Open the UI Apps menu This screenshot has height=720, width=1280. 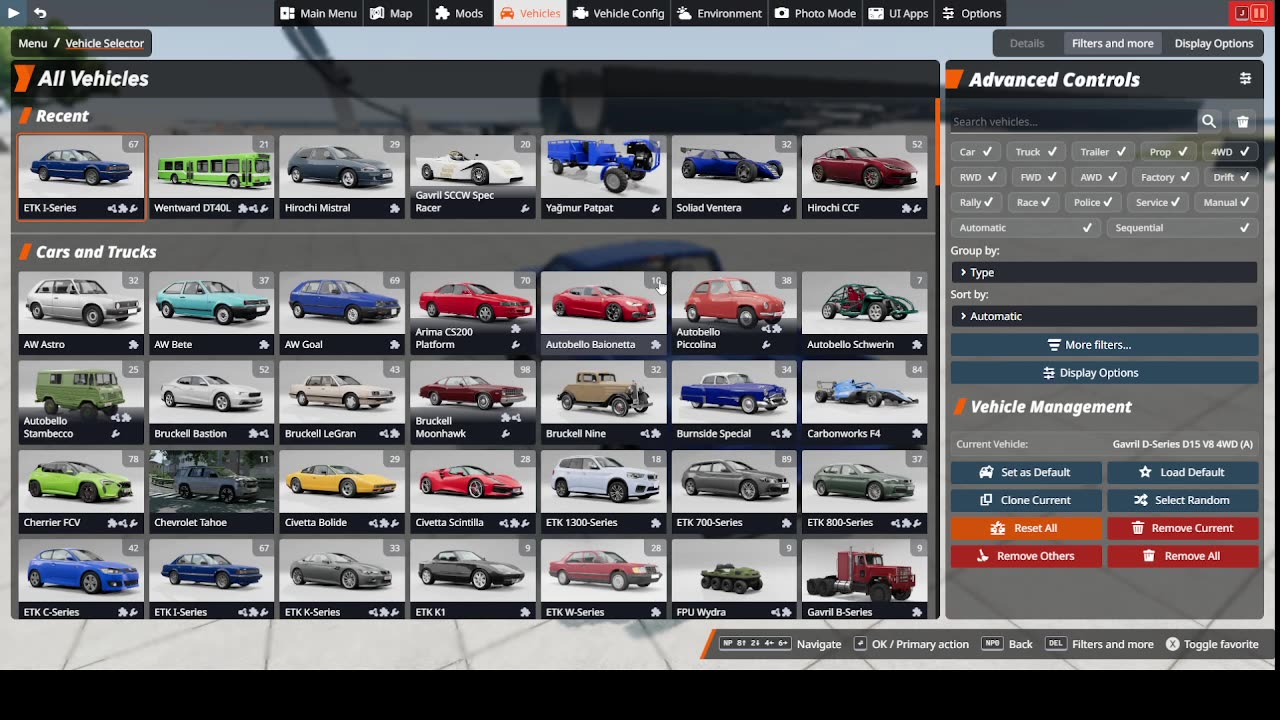(898, 13)
